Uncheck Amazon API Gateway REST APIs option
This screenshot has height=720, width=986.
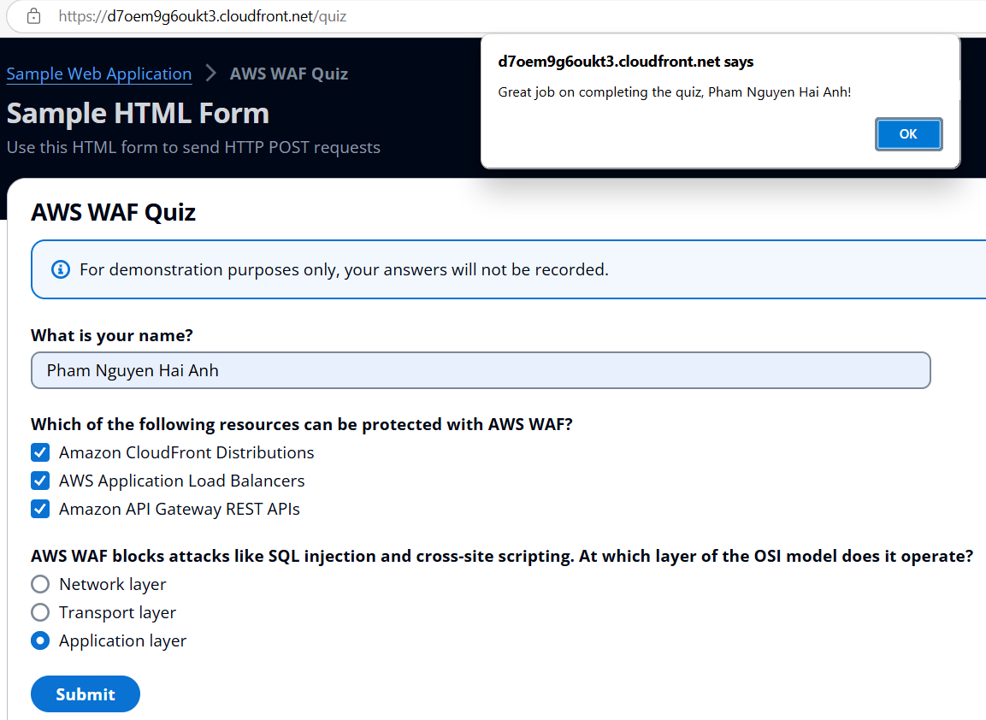[40, 509]
